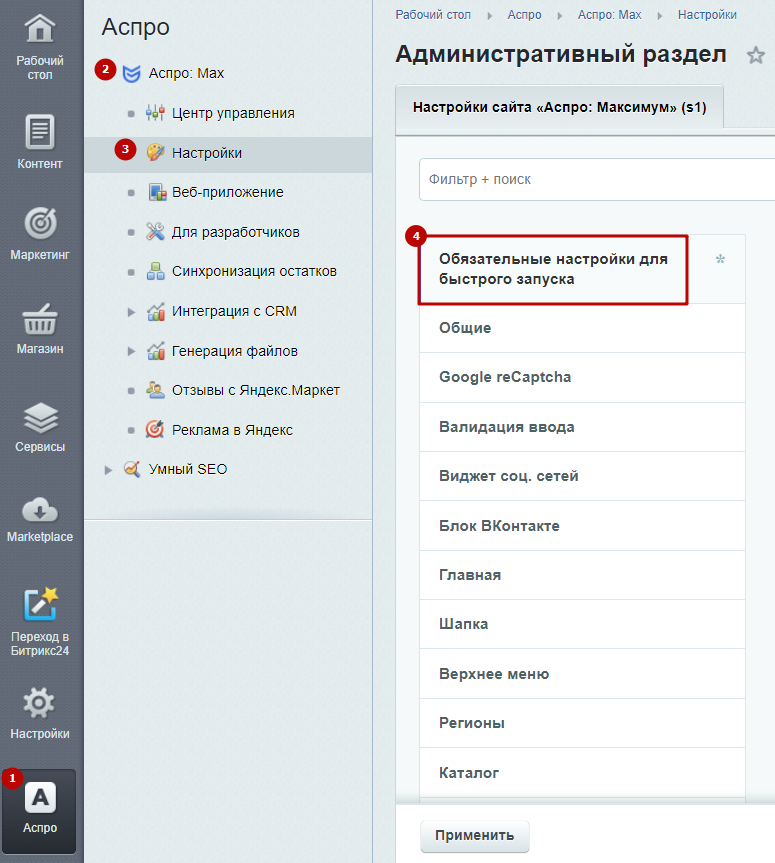Open the Рабочий стол house icon
Viewport: 775px width, 863px height.
tap(40, 28)
